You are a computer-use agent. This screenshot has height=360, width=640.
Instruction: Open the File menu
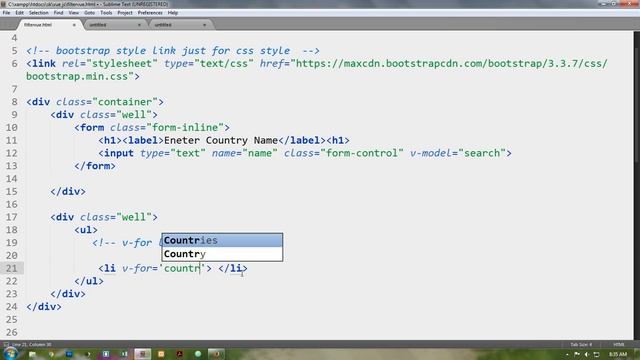click(x=6, y=13)
